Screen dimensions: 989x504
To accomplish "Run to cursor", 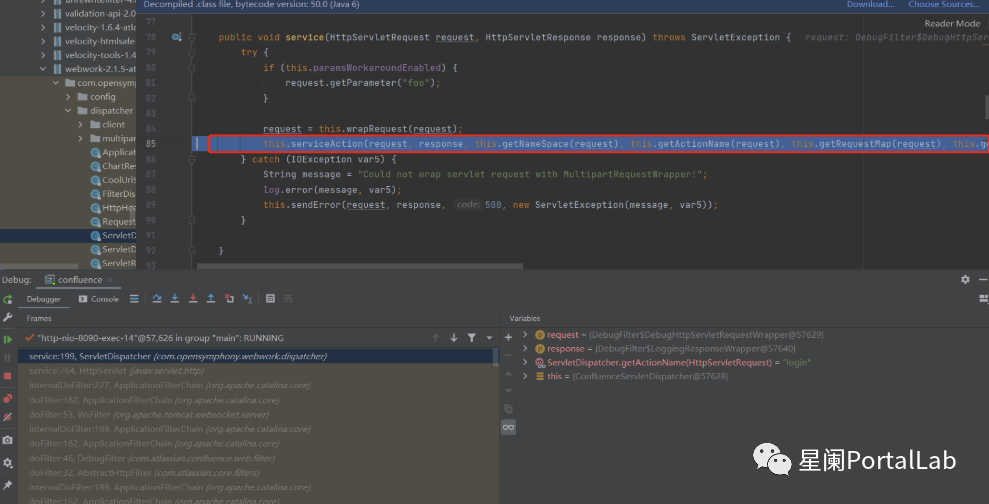I will pyautogui.click(x=247, y=299).
